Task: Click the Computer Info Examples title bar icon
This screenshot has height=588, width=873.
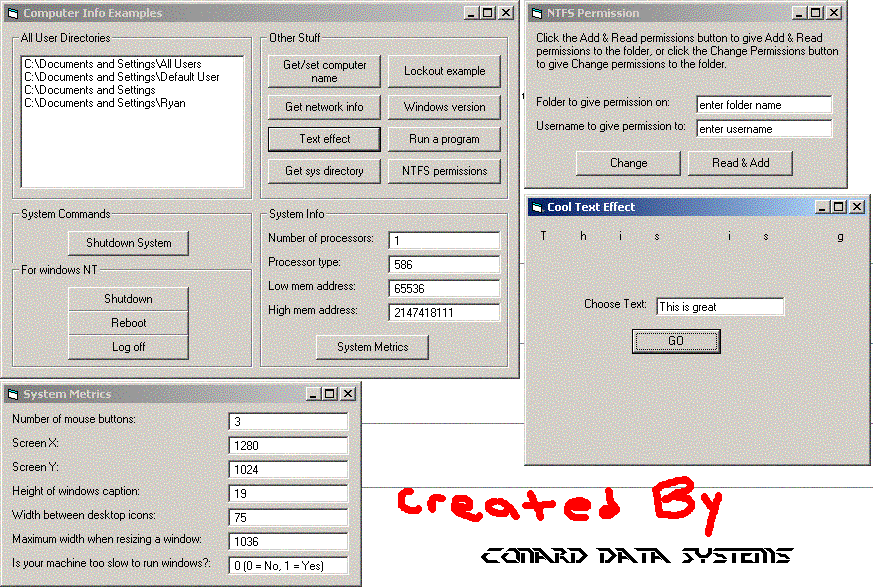Action: 13,13
